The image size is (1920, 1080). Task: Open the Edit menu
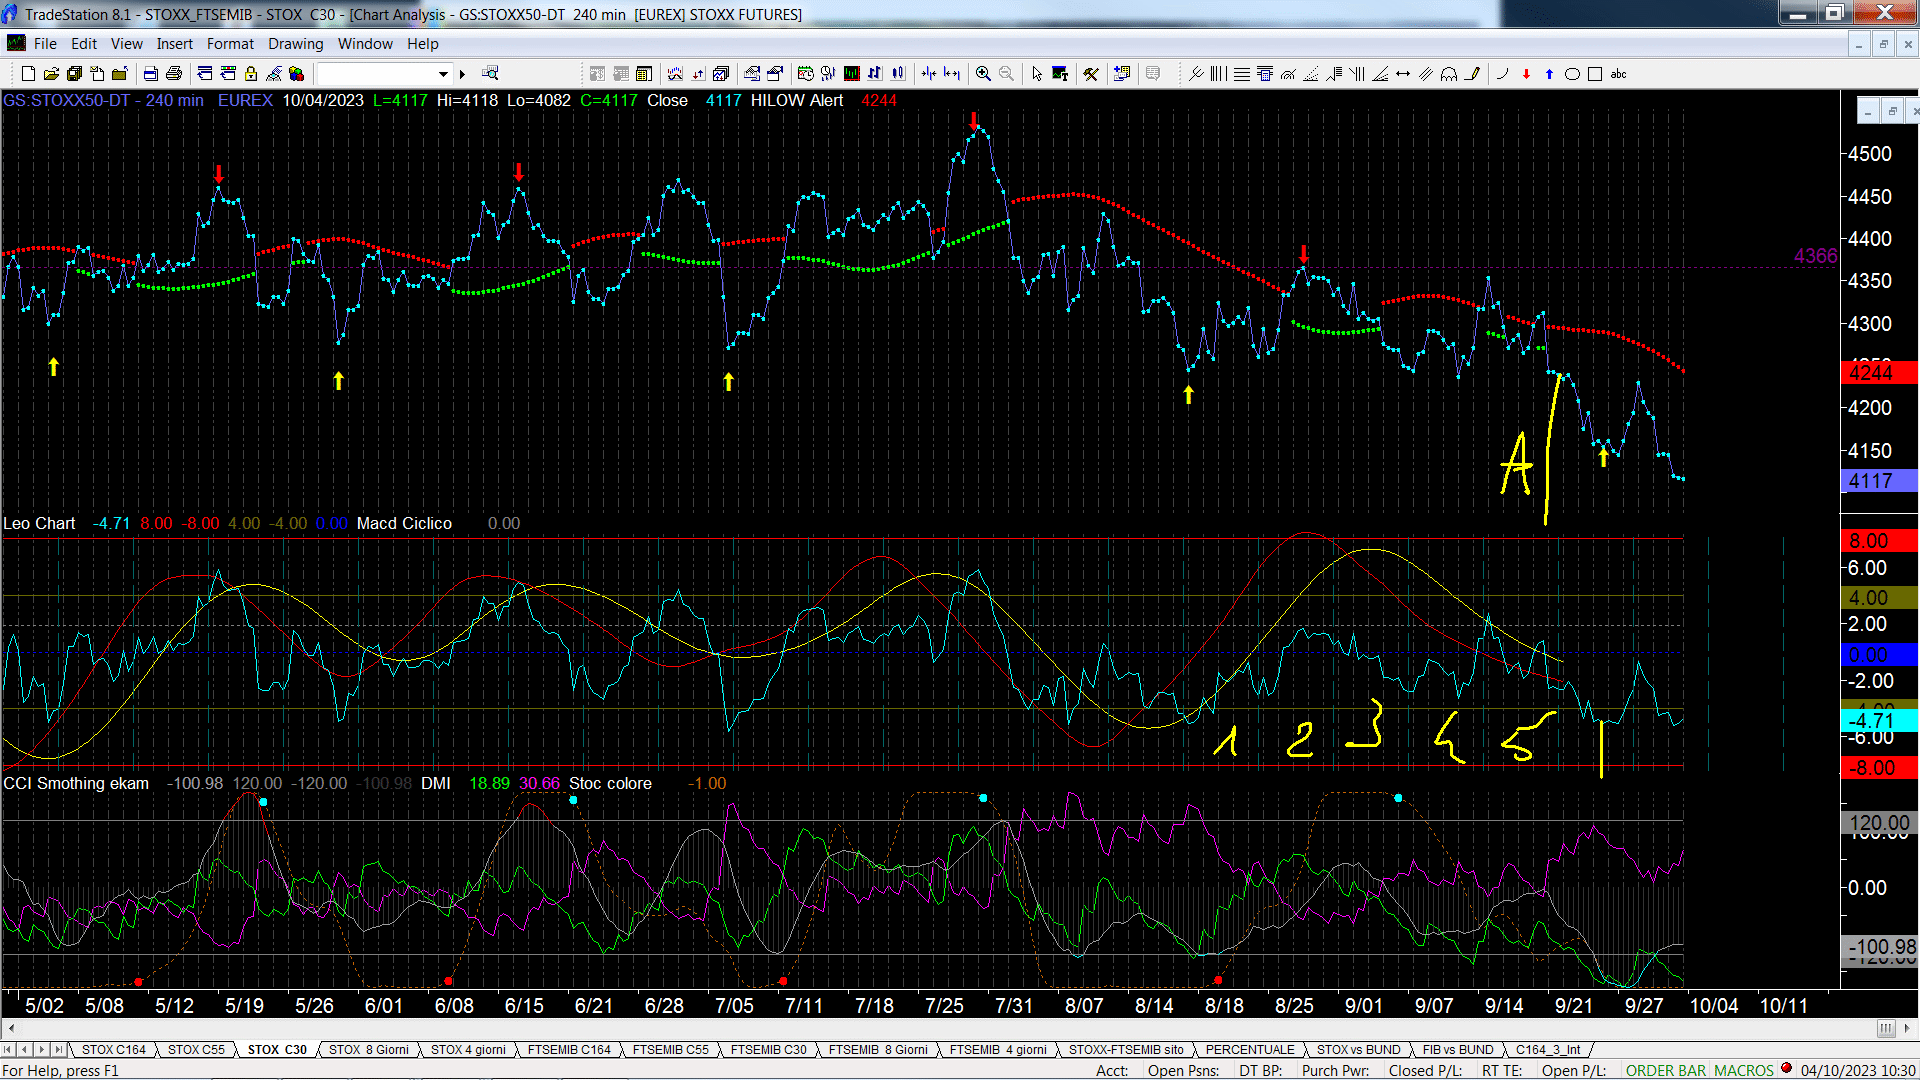point(84,44)
